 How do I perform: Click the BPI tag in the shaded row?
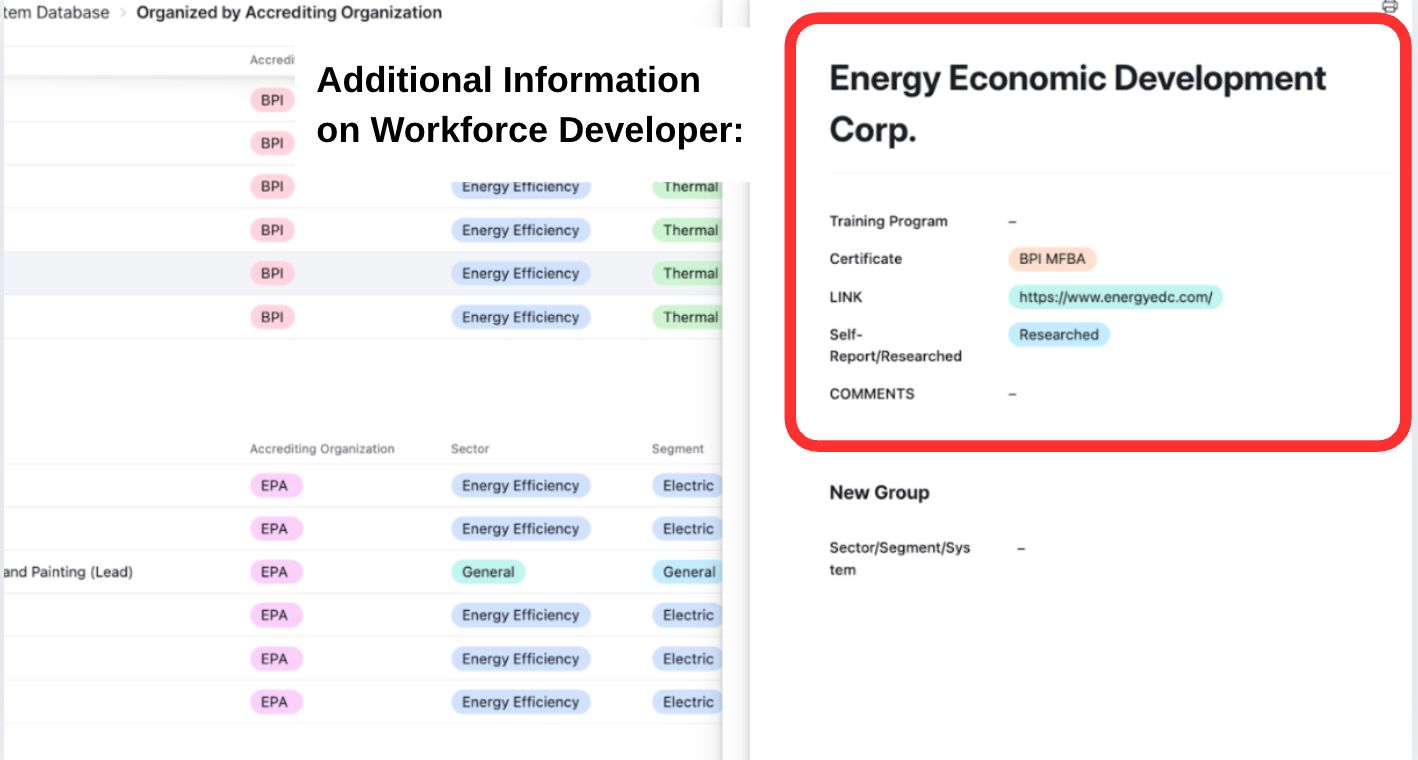[x=272, y=273]
